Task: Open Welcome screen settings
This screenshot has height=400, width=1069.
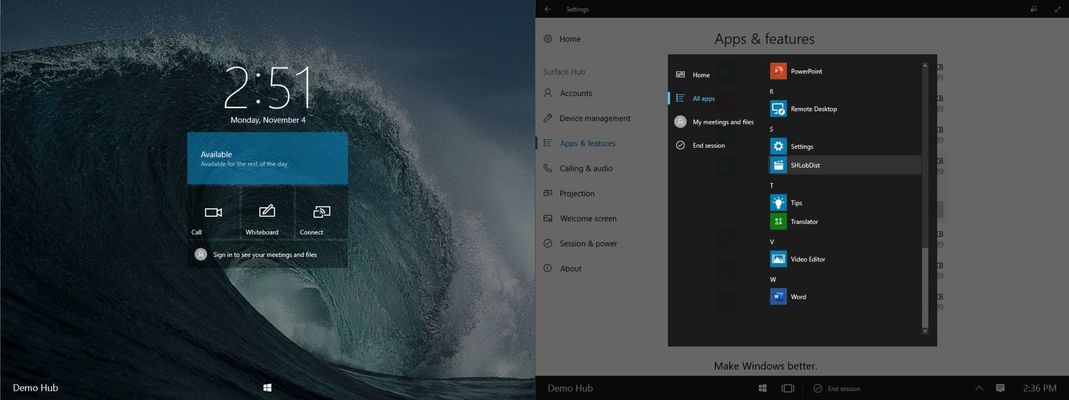Action: tap(580, 219)
